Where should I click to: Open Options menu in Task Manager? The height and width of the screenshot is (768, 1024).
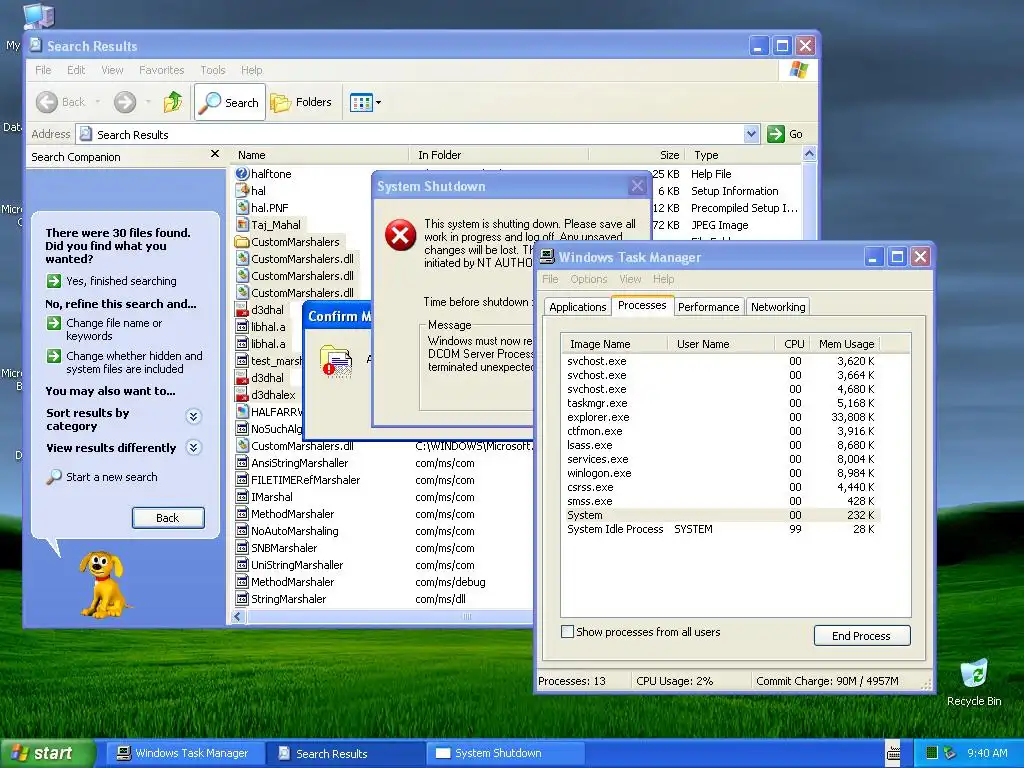(x=588, y=279)
